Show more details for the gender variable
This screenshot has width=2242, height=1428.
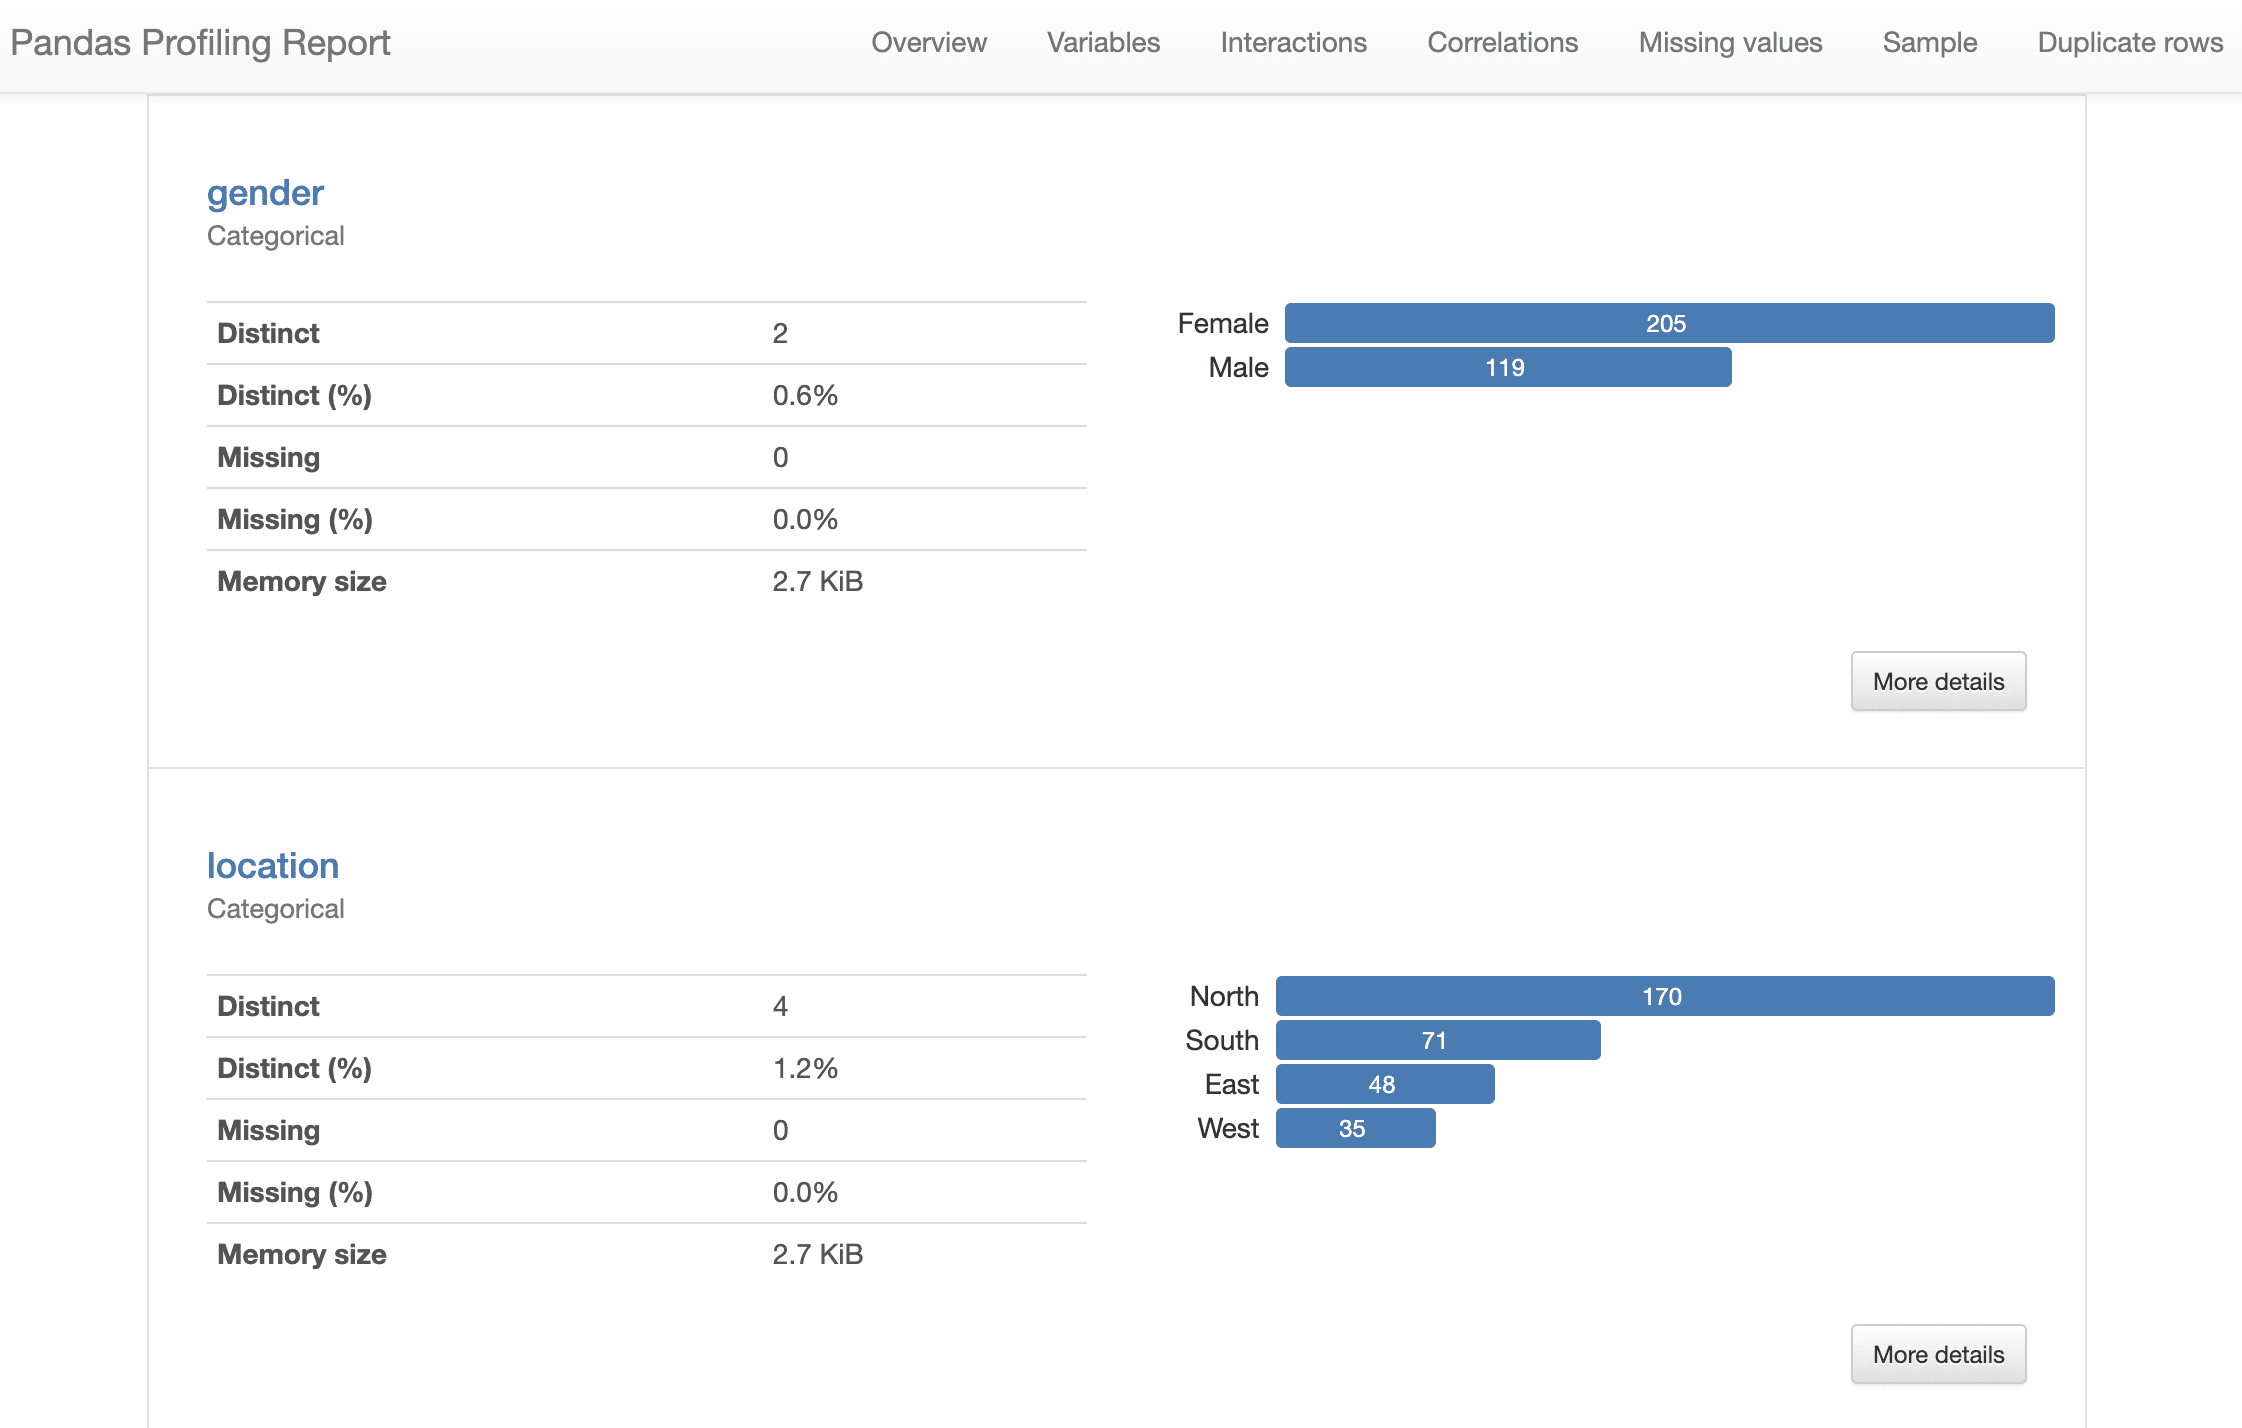click(x=1938, y=681)
